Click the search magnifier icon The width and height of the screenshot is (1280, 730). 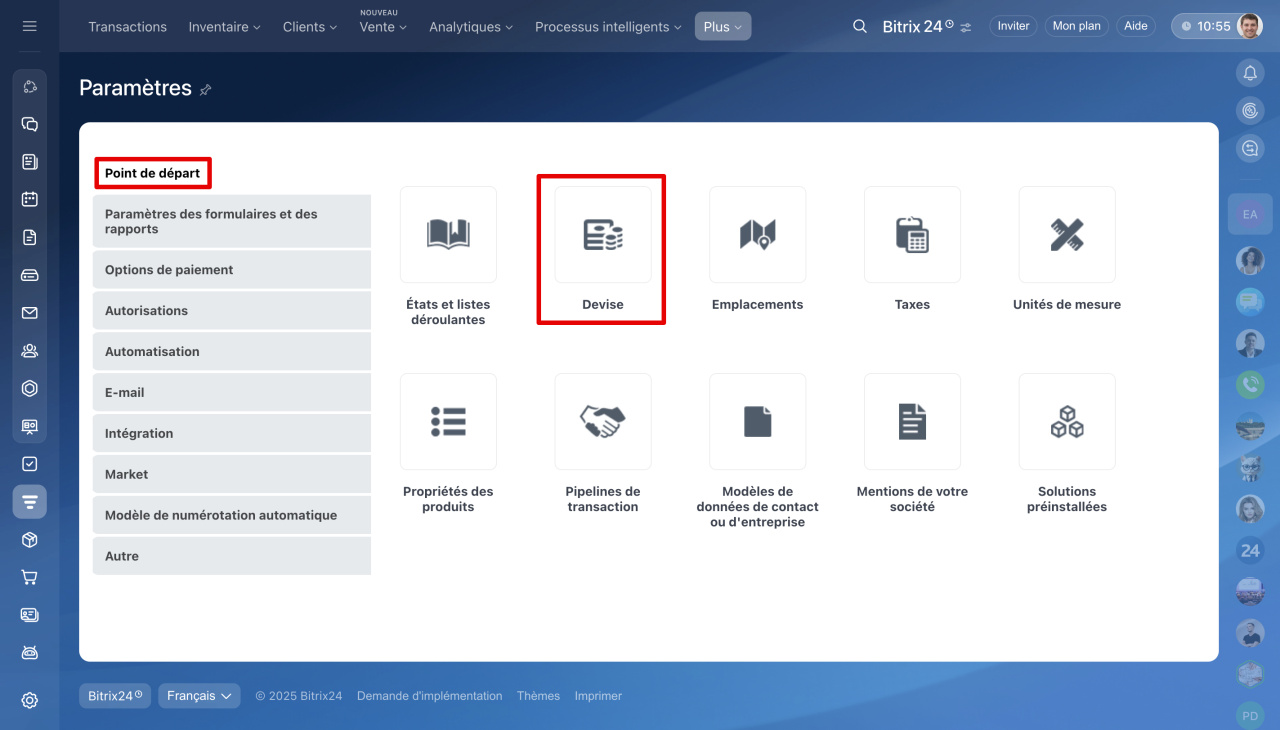click(860, 27)
